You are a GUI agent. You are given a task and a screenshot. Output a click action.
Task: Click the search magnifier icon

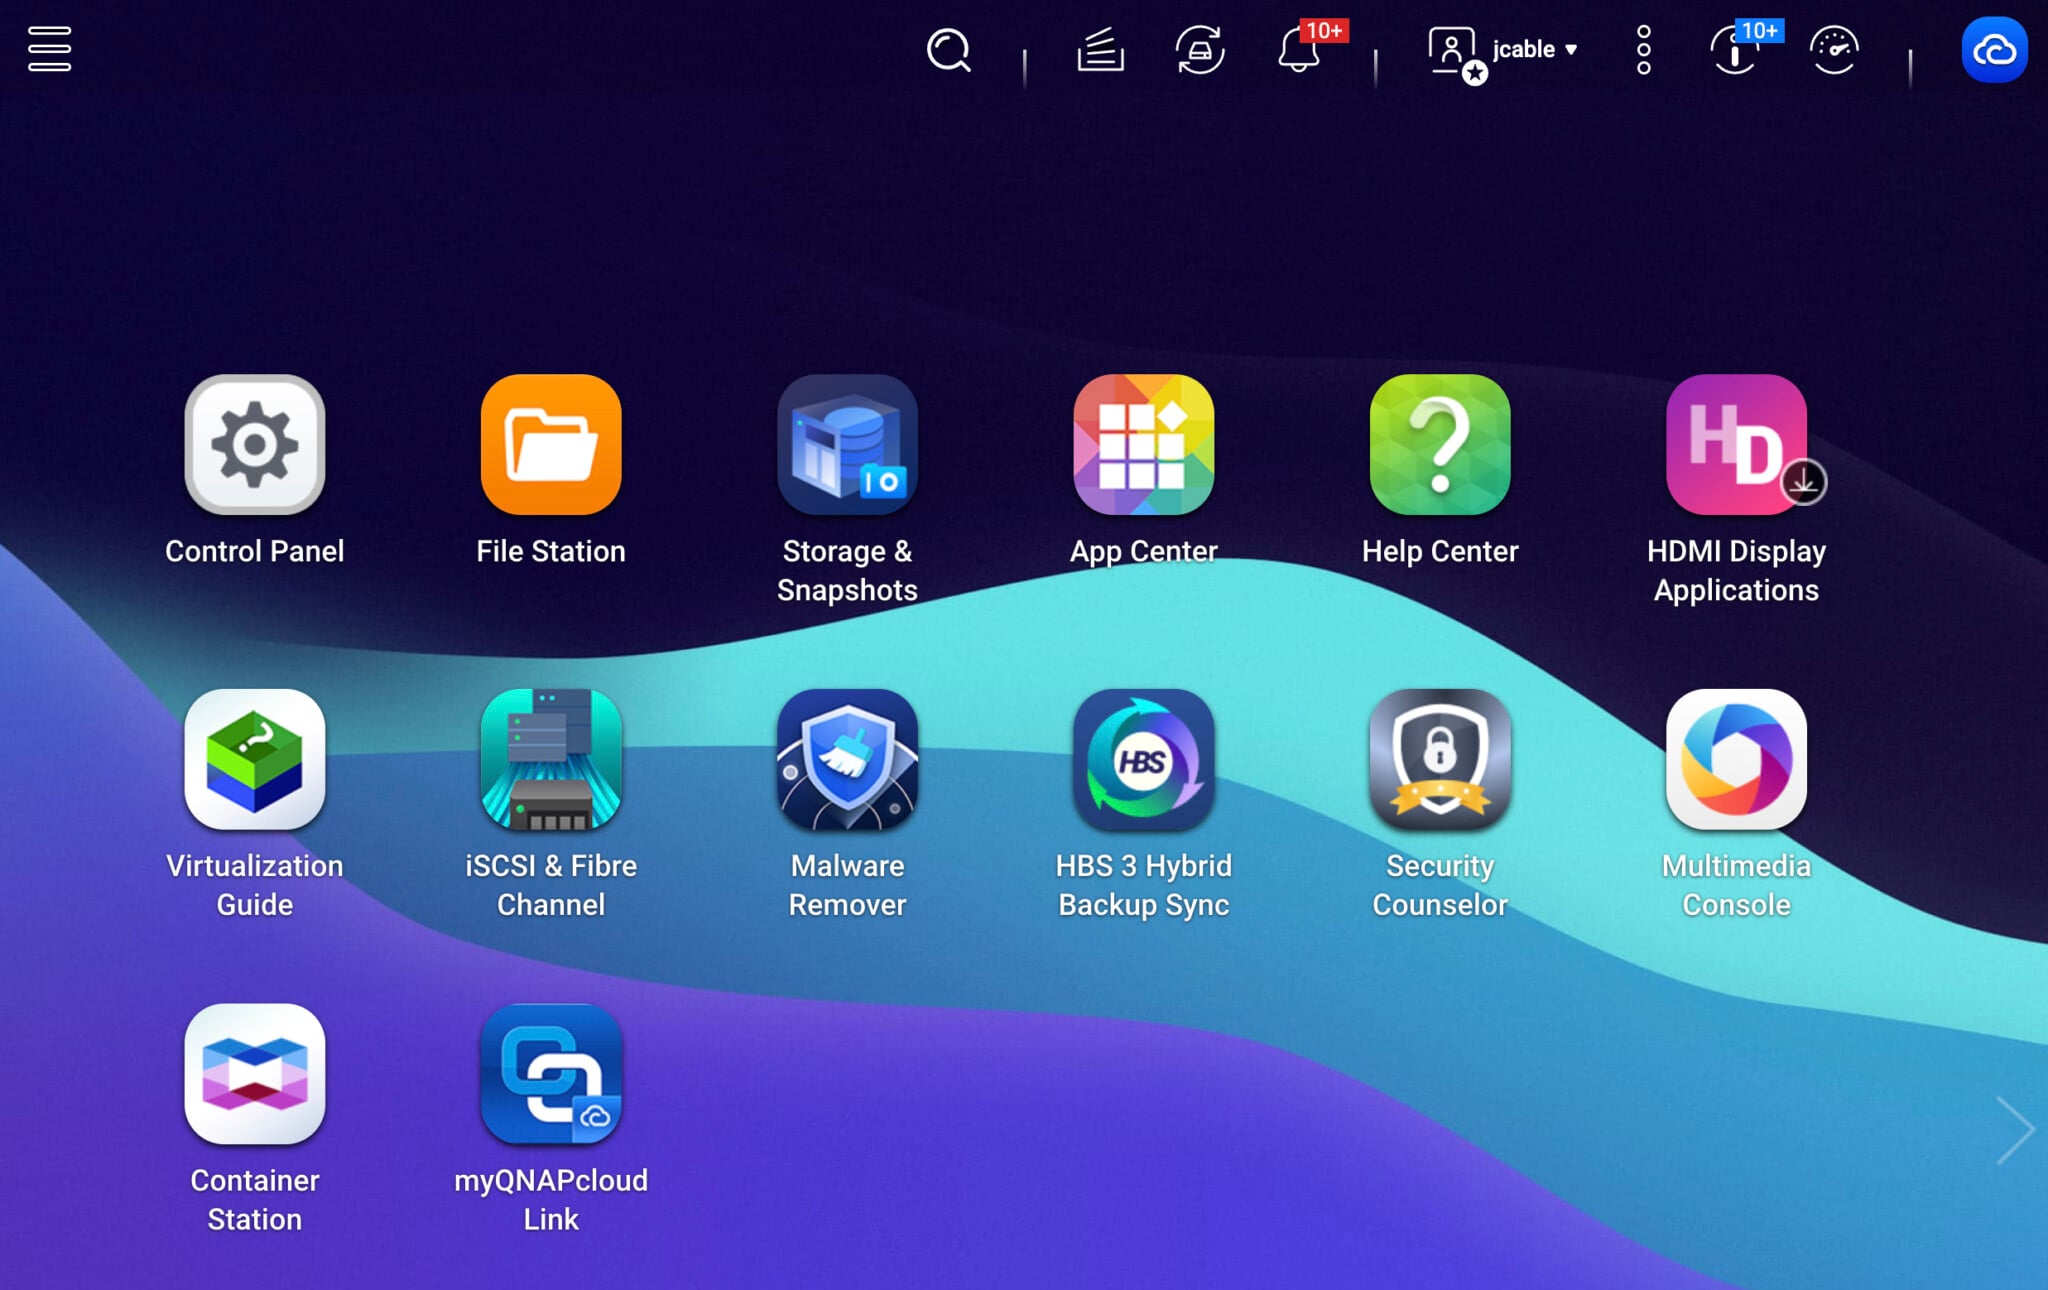pos(948,50)
